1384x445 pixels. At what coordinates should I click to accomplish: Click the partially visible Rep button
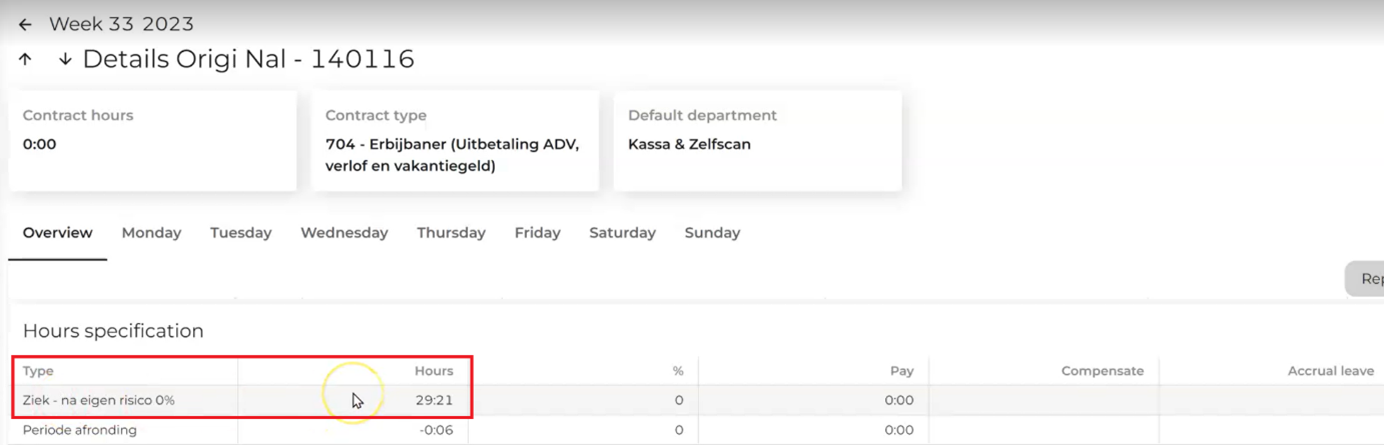(x=1368, y=279)
